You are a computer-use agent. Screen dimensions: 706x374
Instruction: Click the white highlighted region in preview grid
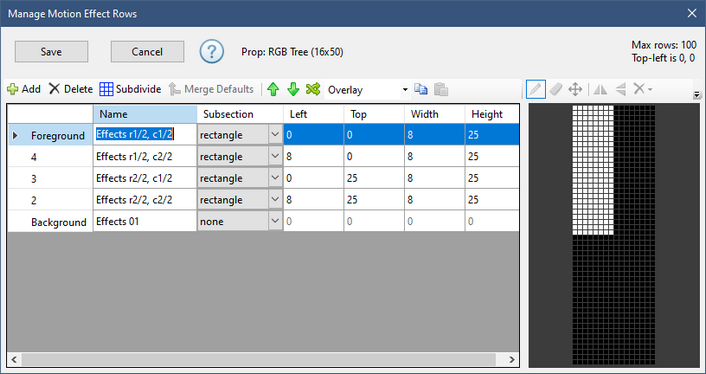click(593, 170)
